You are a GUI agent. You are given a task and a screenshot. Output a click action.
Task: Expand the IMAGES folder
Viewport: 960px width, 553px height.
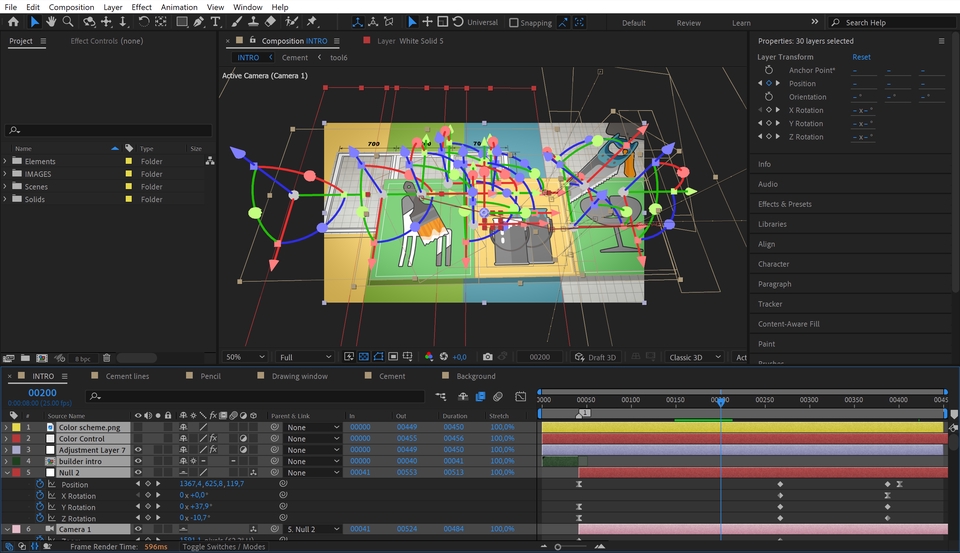coord(6,174)
